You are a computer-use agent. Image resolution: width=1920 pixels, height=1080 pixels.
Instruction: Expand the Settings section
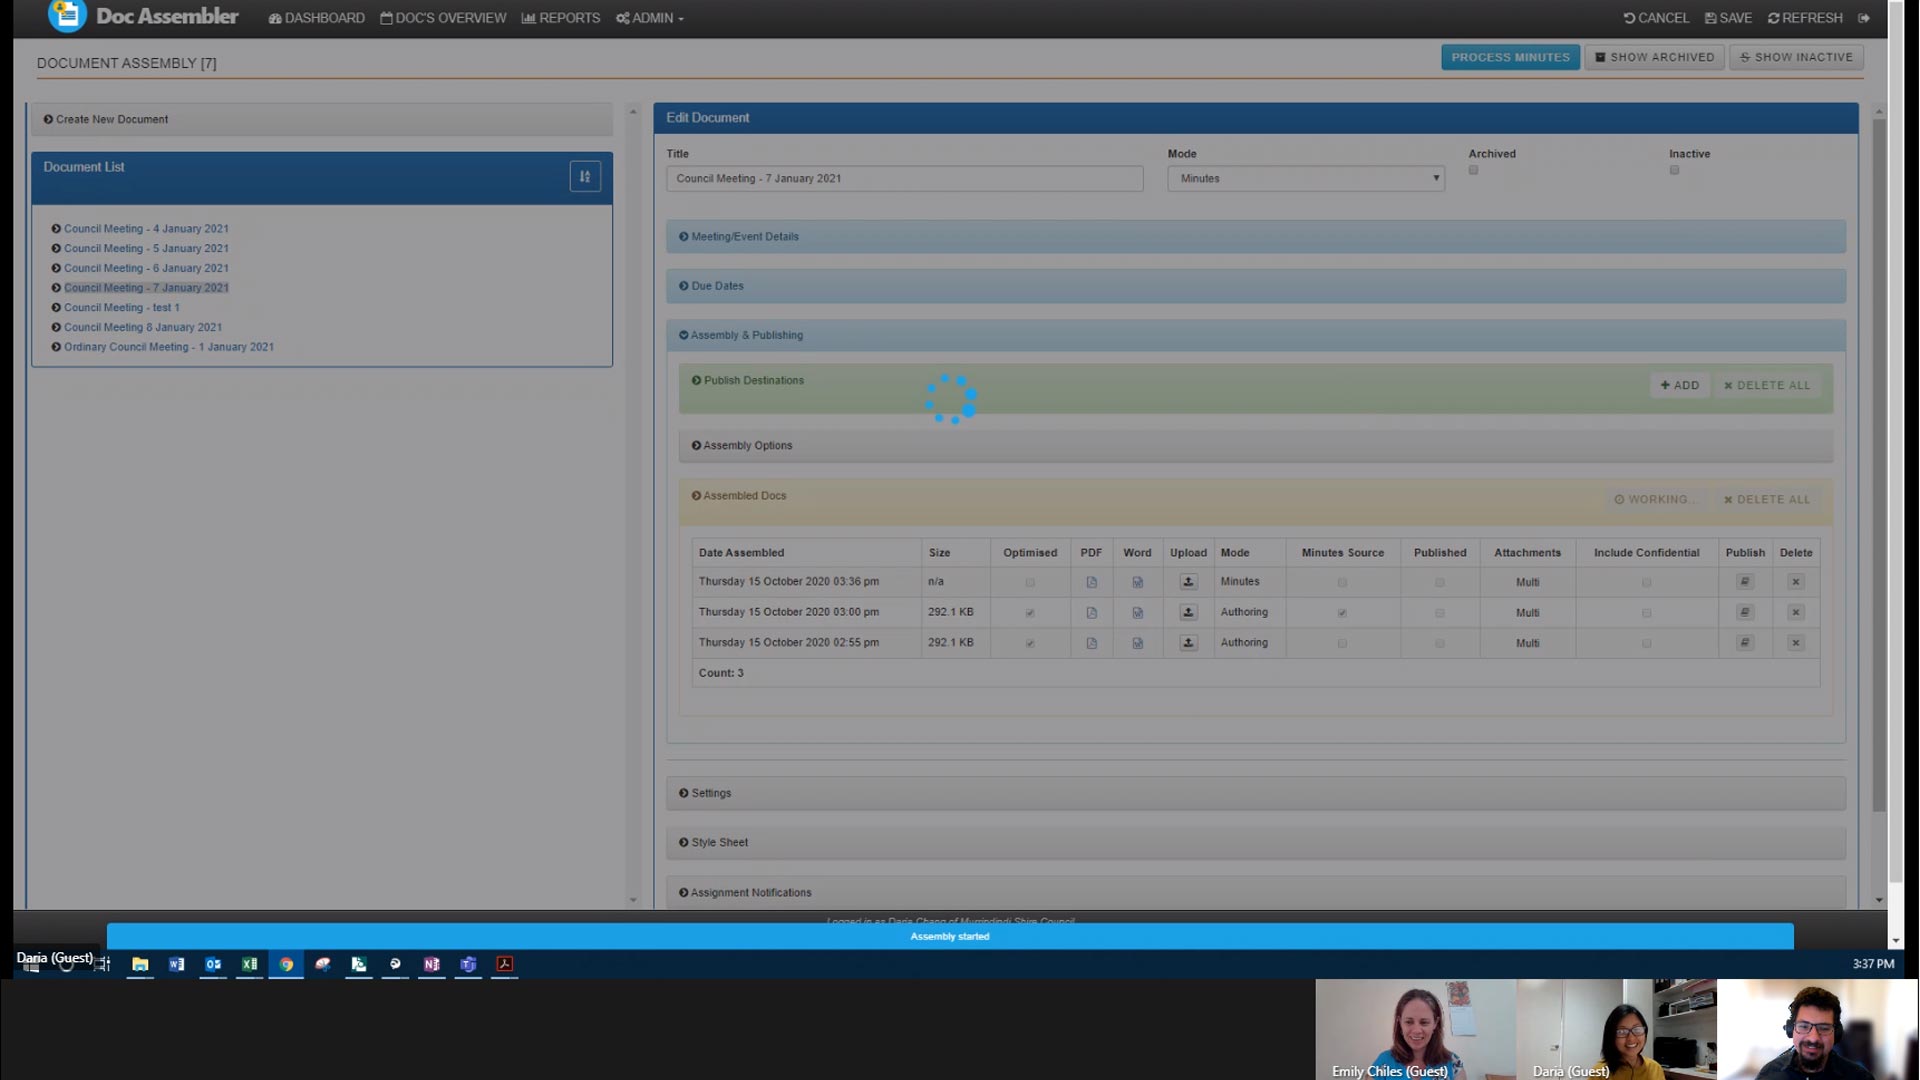[x=1256, y=793]
